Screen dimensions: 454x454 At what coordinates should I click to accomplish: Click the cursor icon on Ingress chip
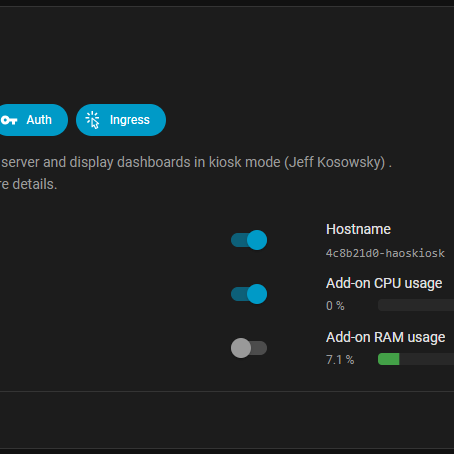coord(92,120)
